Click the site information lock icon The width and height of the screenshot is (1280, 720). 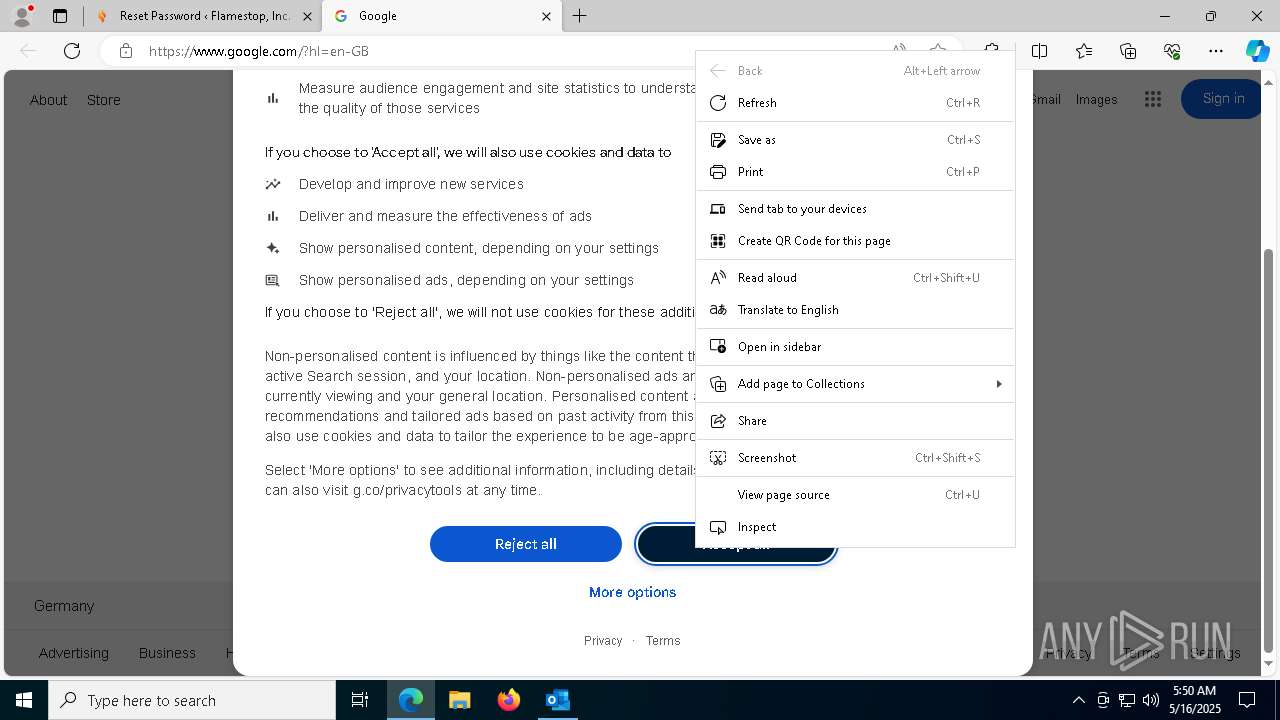126,51
